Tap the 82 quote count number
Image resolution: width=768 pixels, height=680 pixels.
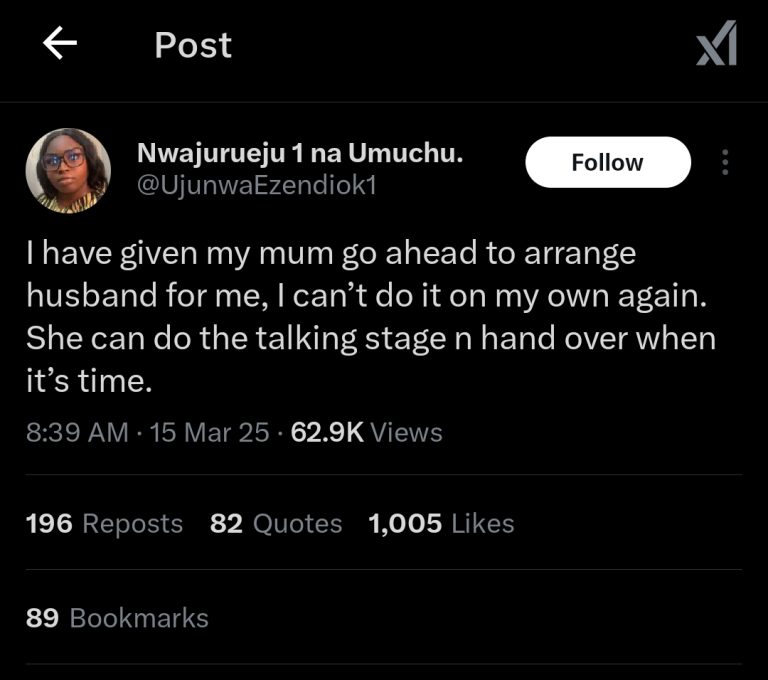[x=226, y=524]
